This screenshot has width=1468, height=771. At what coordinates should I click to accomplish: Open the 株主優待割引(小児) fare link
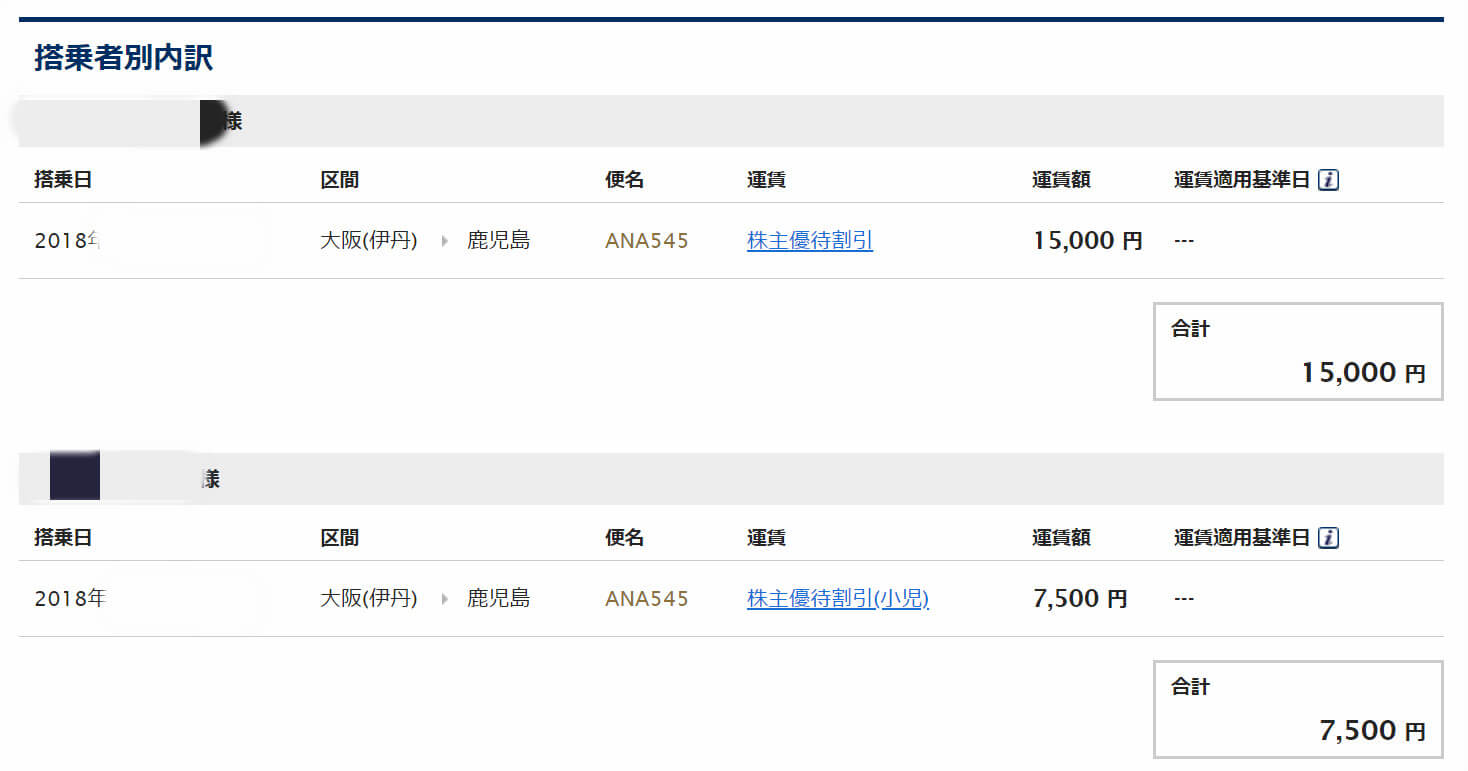837,599
